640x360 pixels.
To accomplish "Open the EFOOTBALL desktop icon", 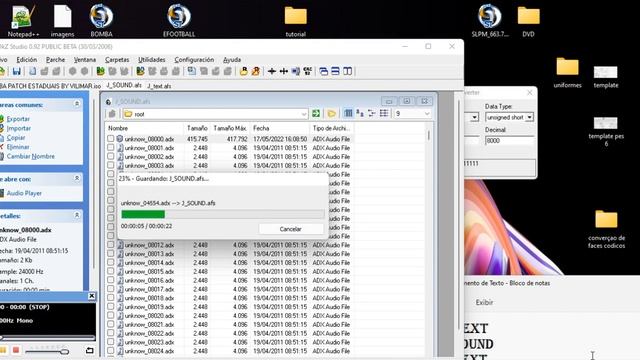I will [179, 21].
